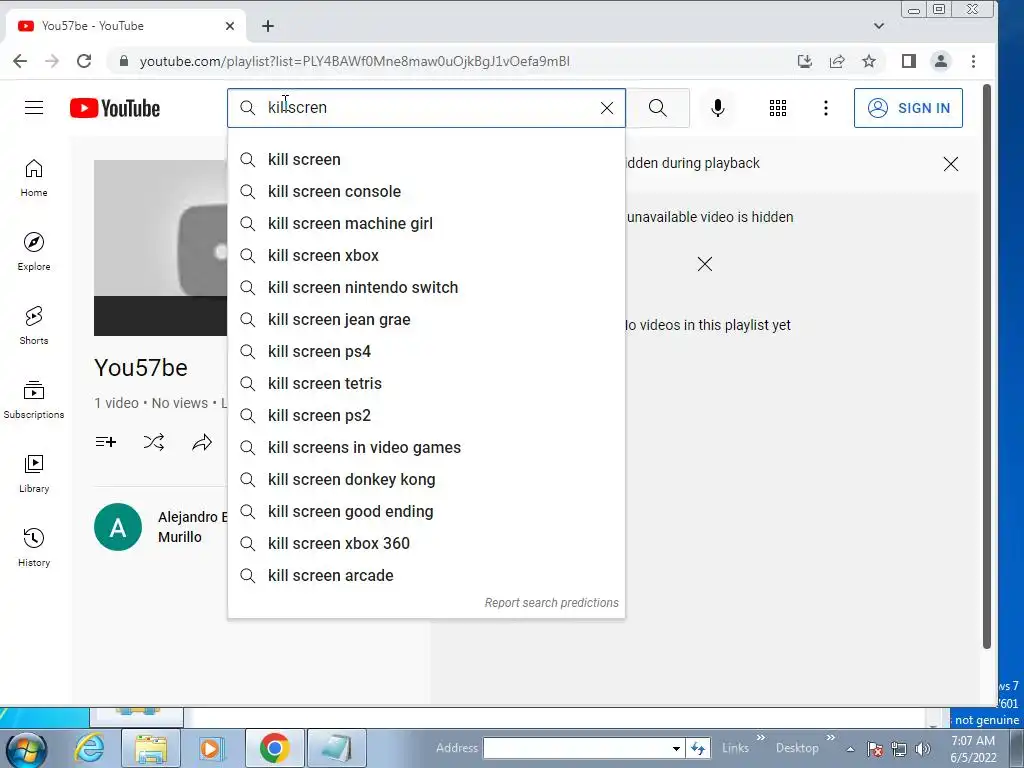
Task: Open History in the sidebar
Action: (34, 548)
